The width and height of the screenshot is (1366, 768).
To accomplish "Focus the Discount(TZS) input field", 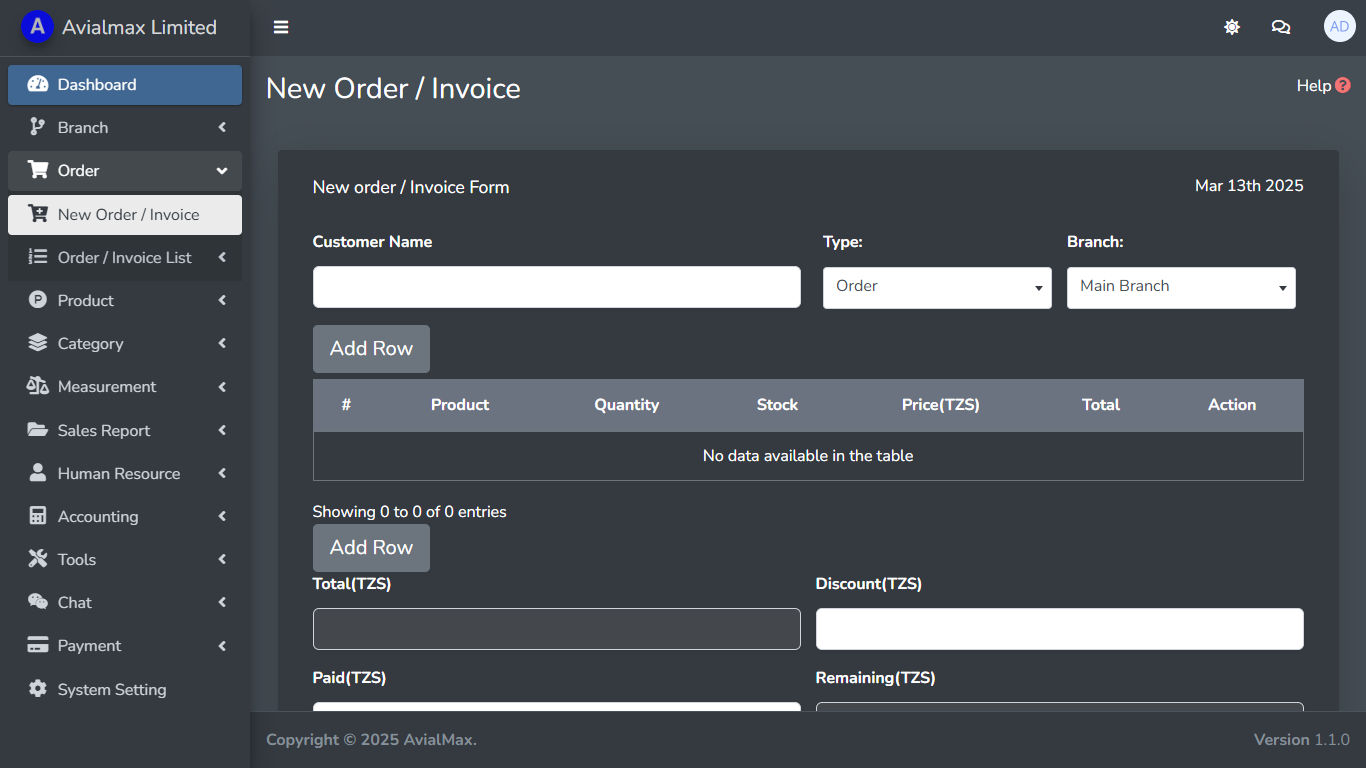I will [1059, 629].
